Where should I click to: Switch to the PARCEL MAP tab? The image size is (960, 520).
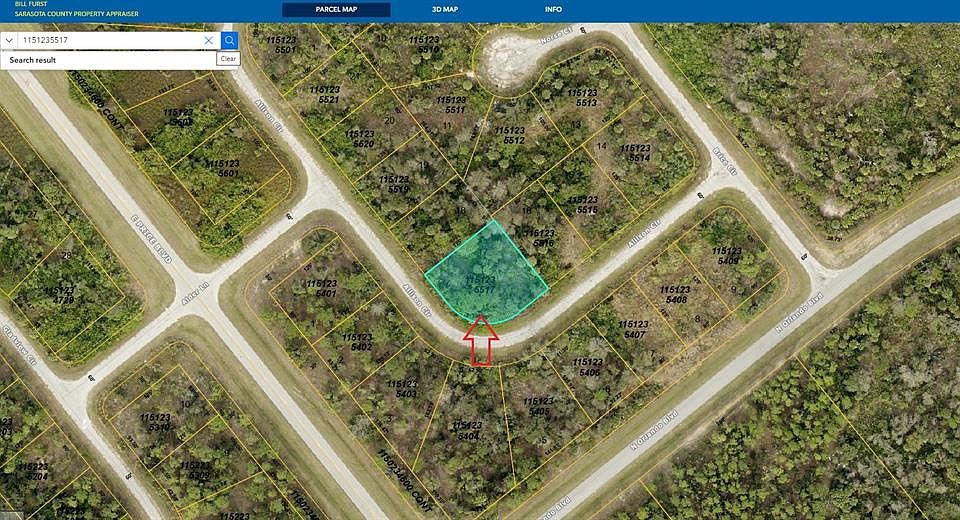[336, 9]
